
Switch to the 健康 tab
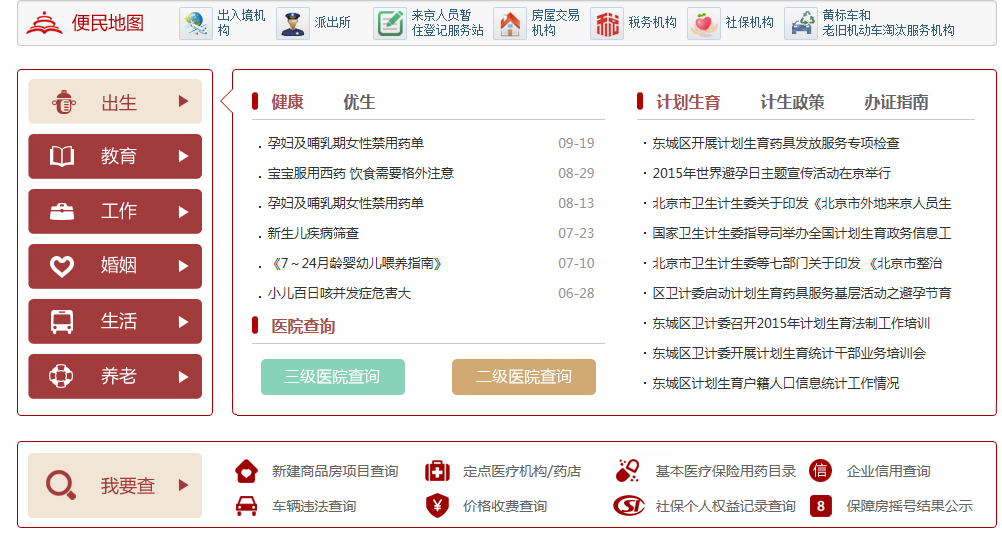tap(287, 102)
